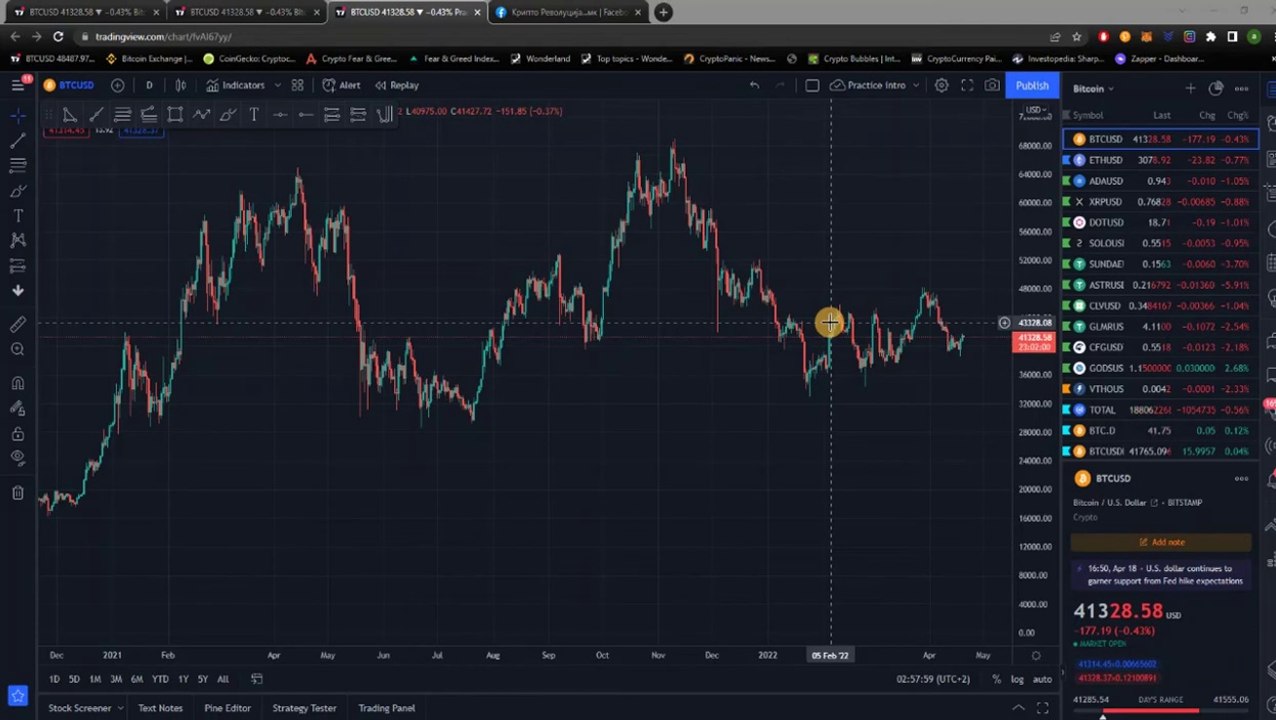Select the rectangle shape tool in the floating toolbar

click(175, 115)
